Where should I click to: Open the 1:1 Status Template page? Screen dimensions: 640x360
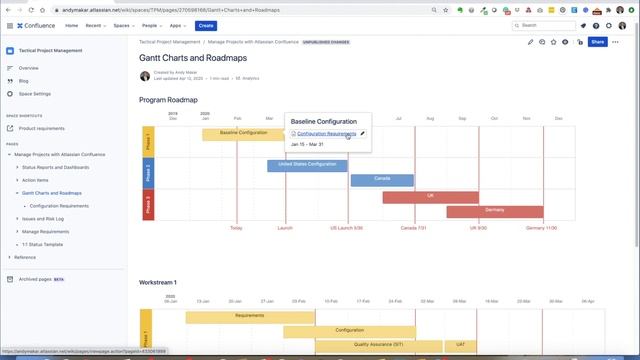[42, 244]
